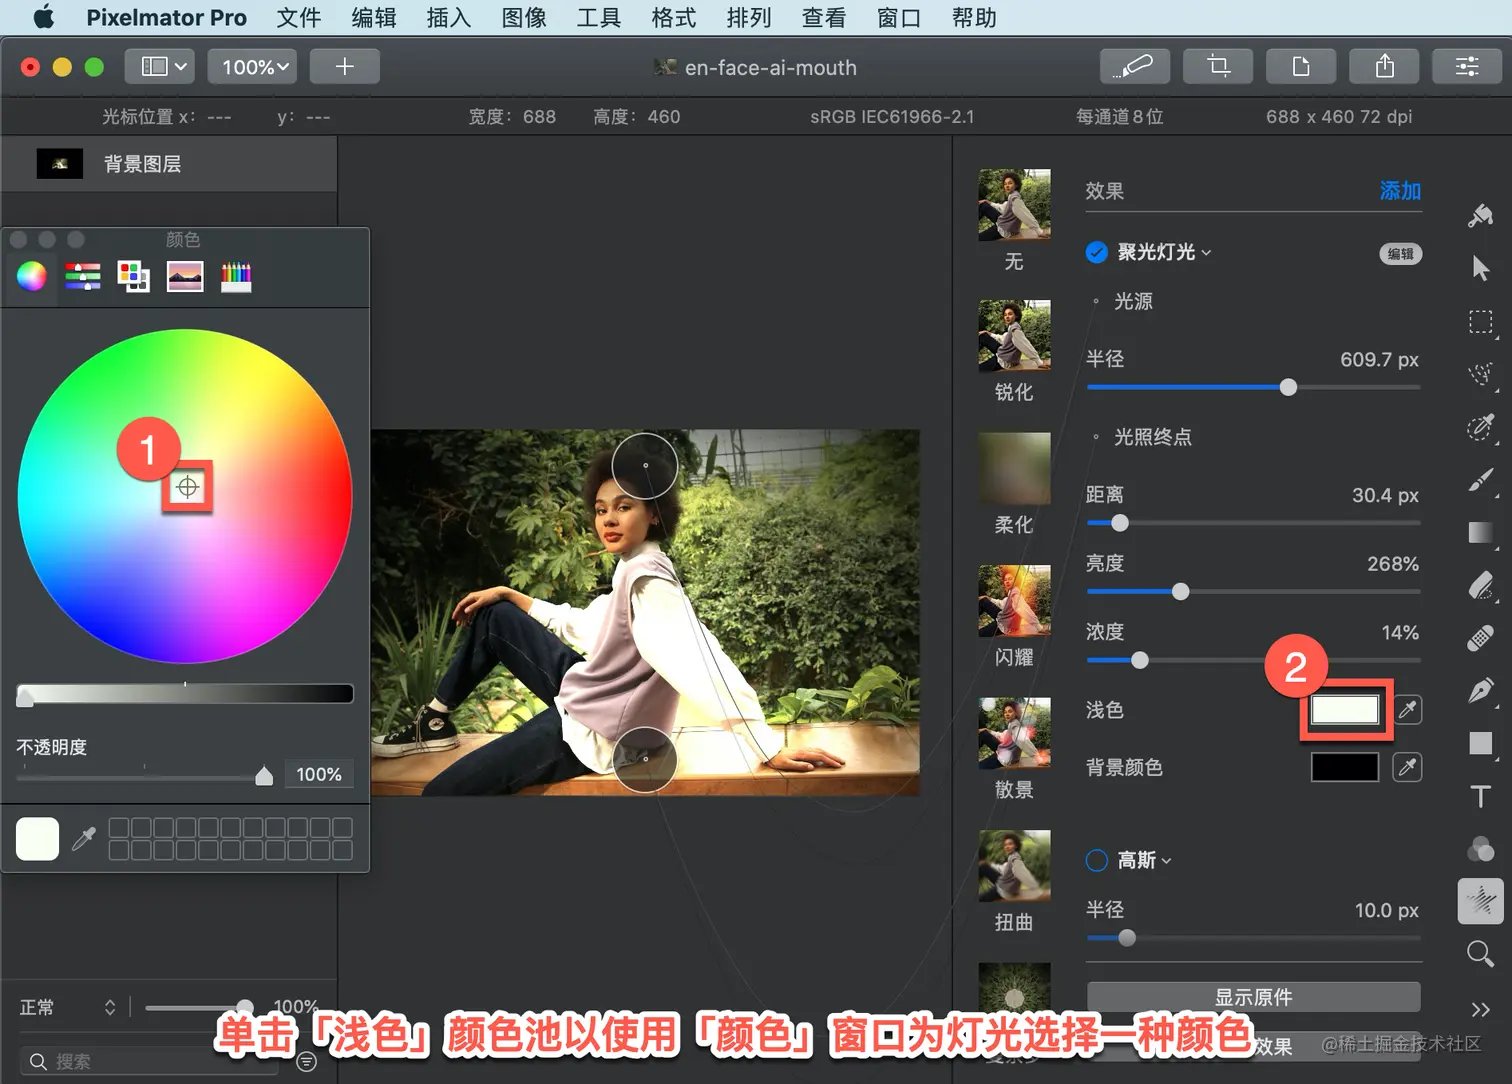The height and width of the screenshot is (1084, 1512).
Task: Enable the 高斯 effect checkbox
Action: [1097, 860]
